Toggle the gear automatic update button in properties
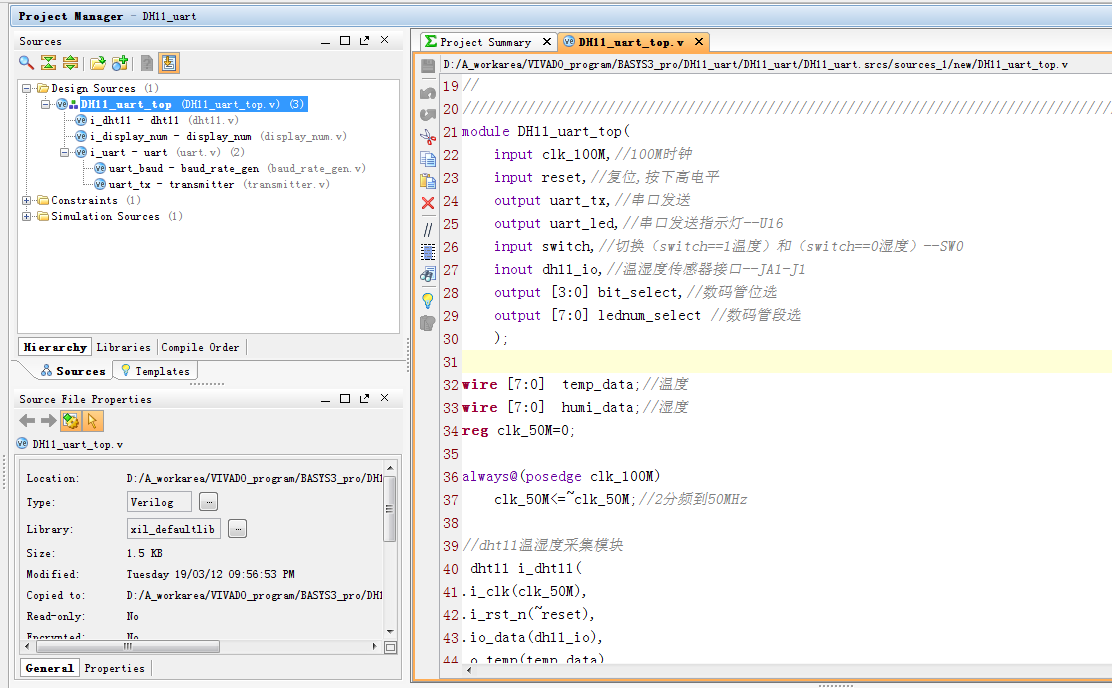This screenshot has width=1112, height=688. [70, 421]
